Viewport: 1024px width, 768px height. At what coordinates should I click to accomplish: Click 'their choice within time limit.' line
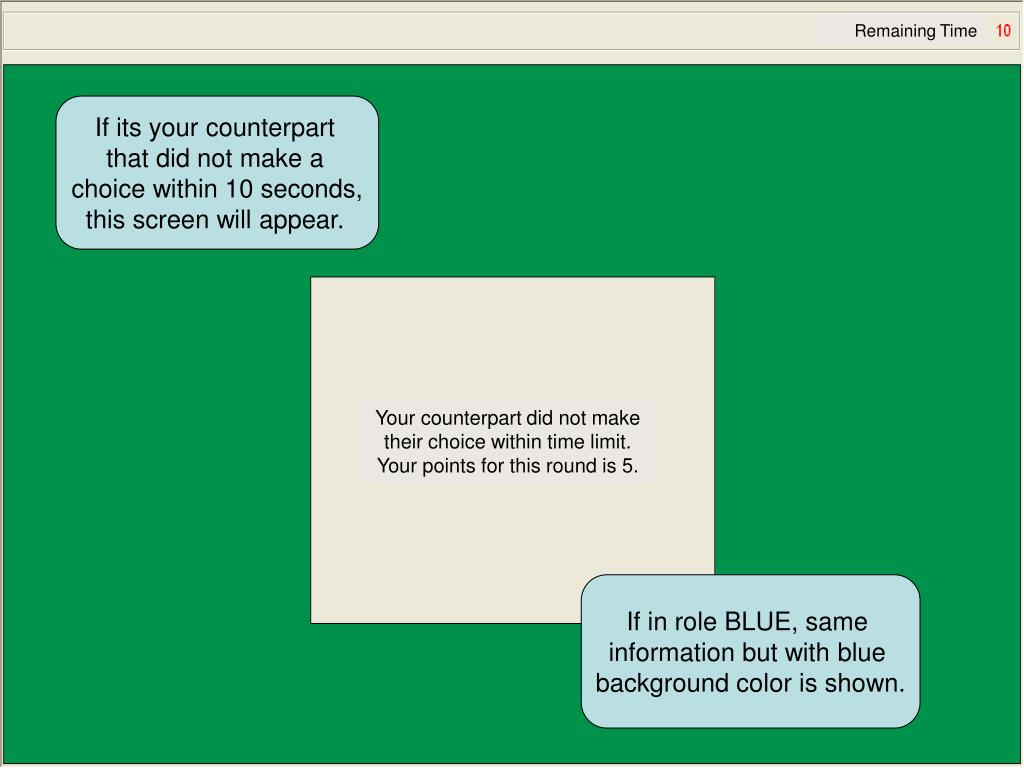(507, 442)
